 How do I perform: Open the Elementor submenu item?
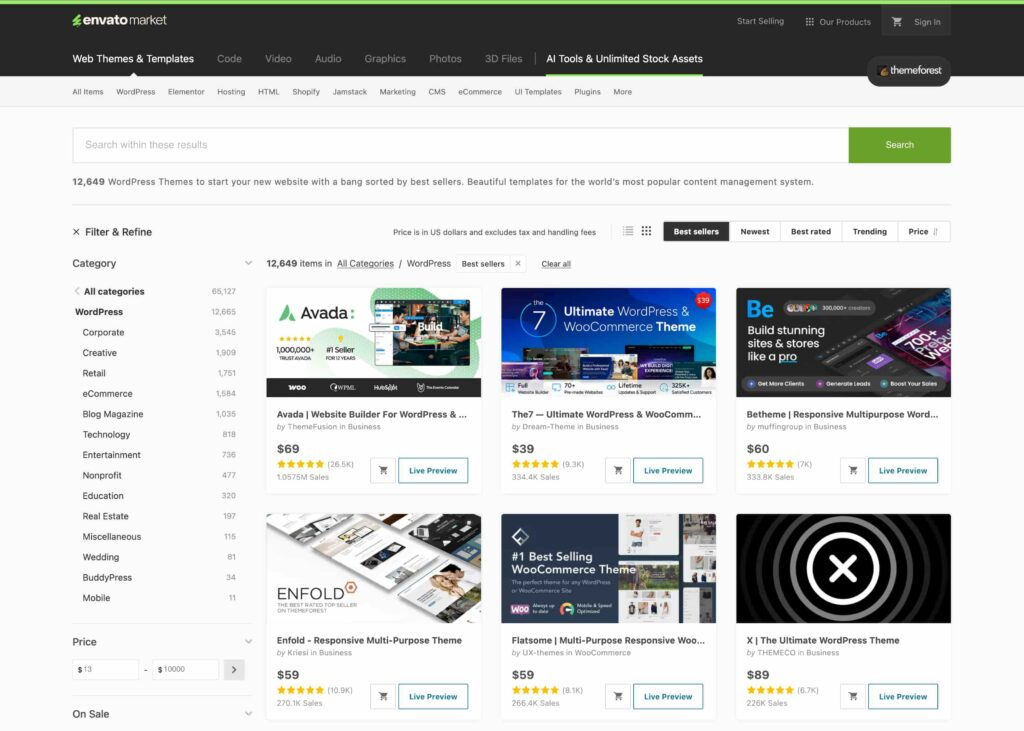(x=186, y=92)
